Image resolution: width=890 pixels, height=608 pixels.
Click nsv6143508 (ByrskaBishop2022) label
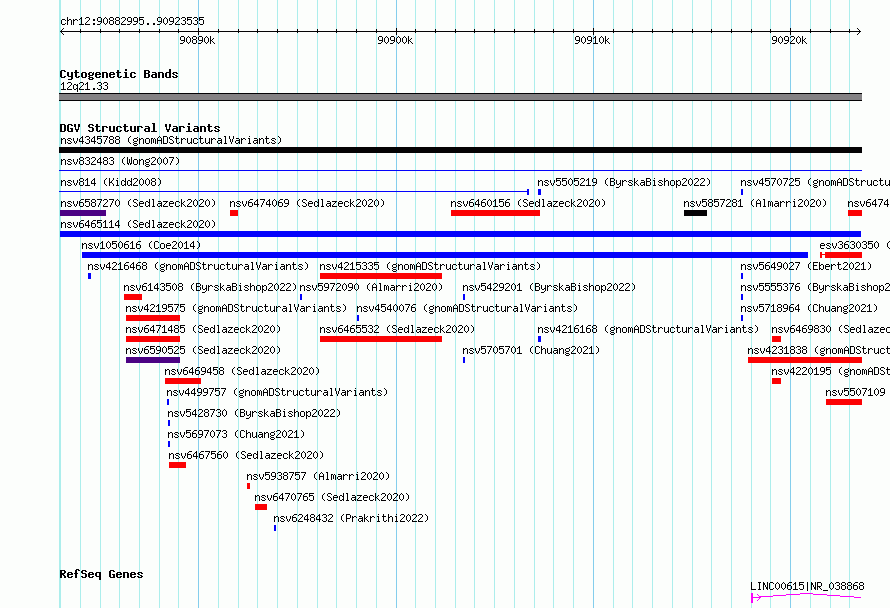coord(211,287)
